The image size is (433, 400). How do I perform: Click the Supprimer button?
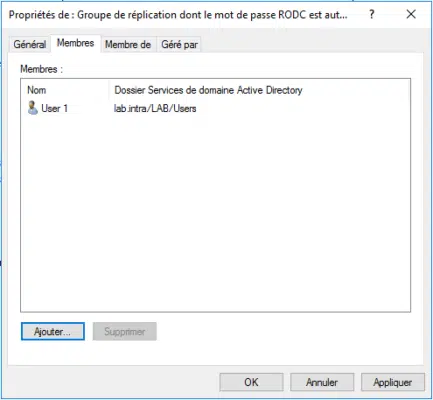pos(125,331)
